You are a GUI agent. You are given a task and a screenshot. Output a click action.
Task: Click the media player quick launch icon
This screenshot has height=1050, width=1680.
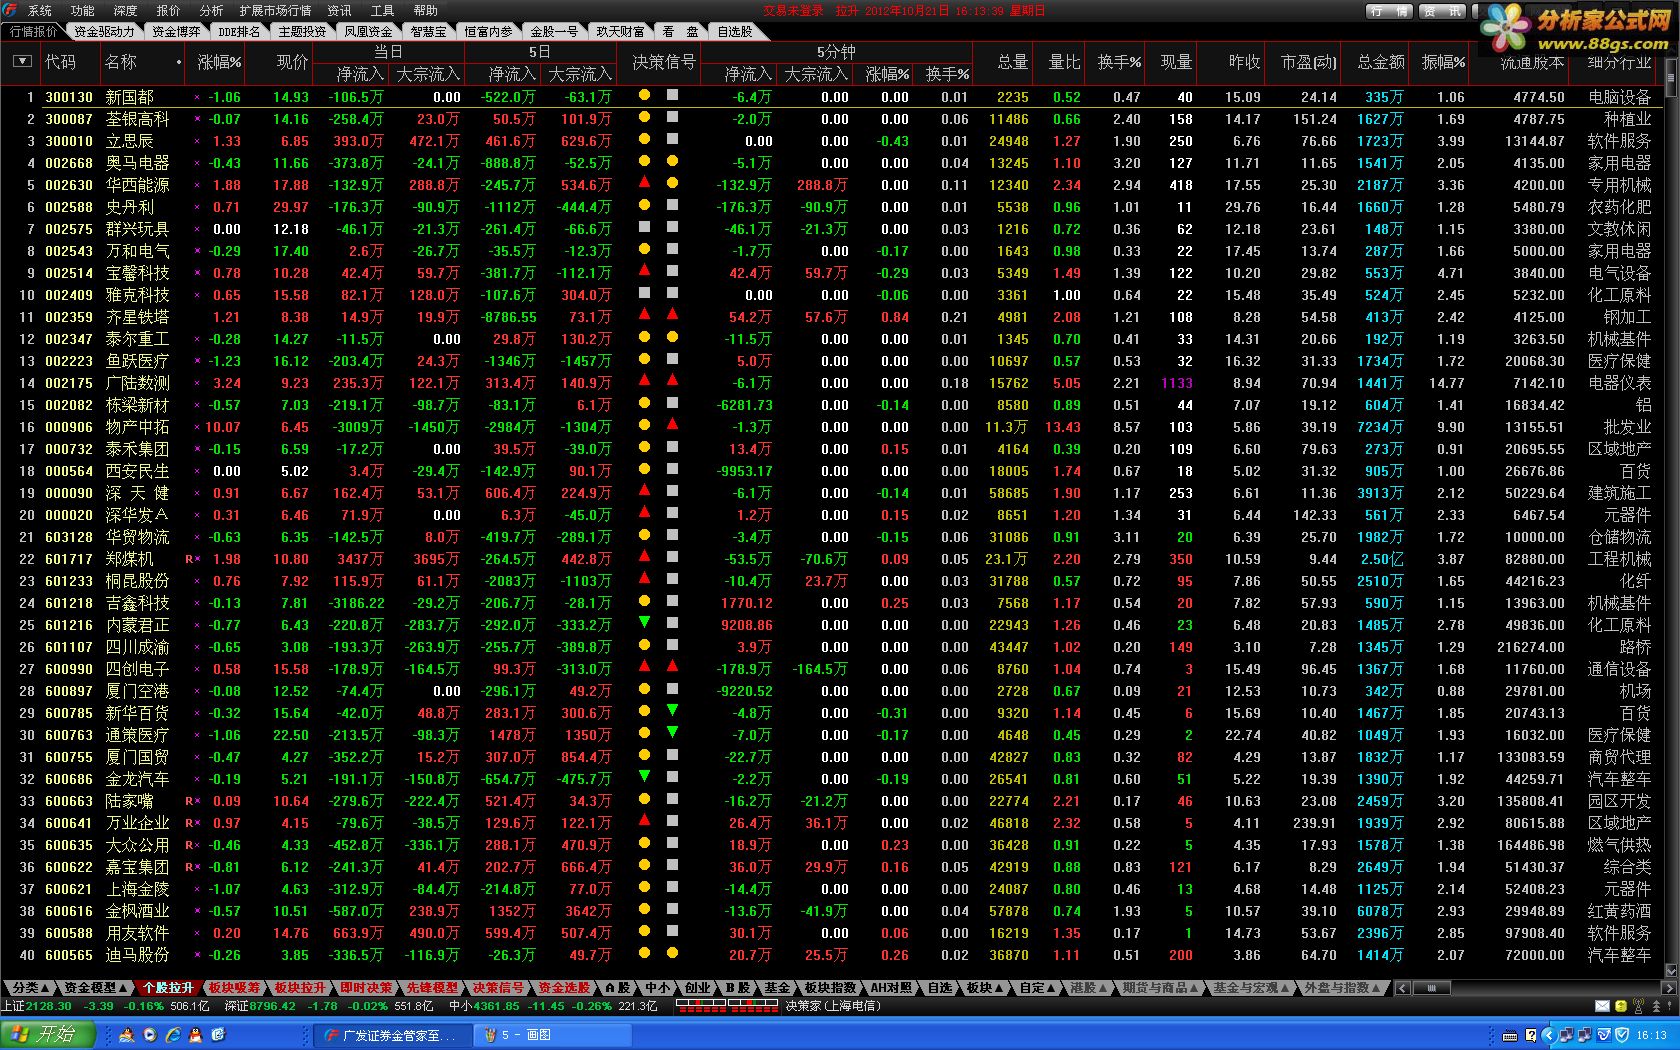click(150, 1035)
